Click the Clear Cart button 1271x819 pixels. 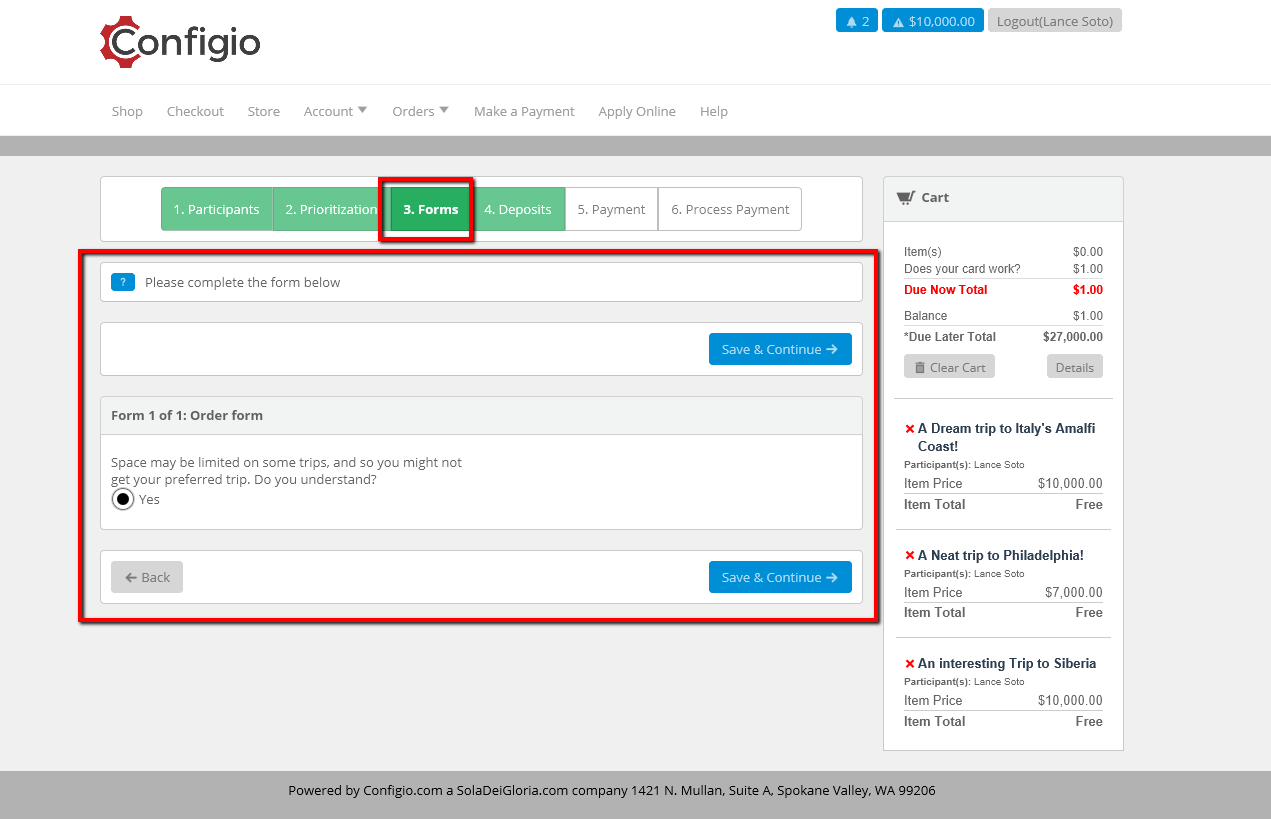pyautogui.click(x=949, y=367)
